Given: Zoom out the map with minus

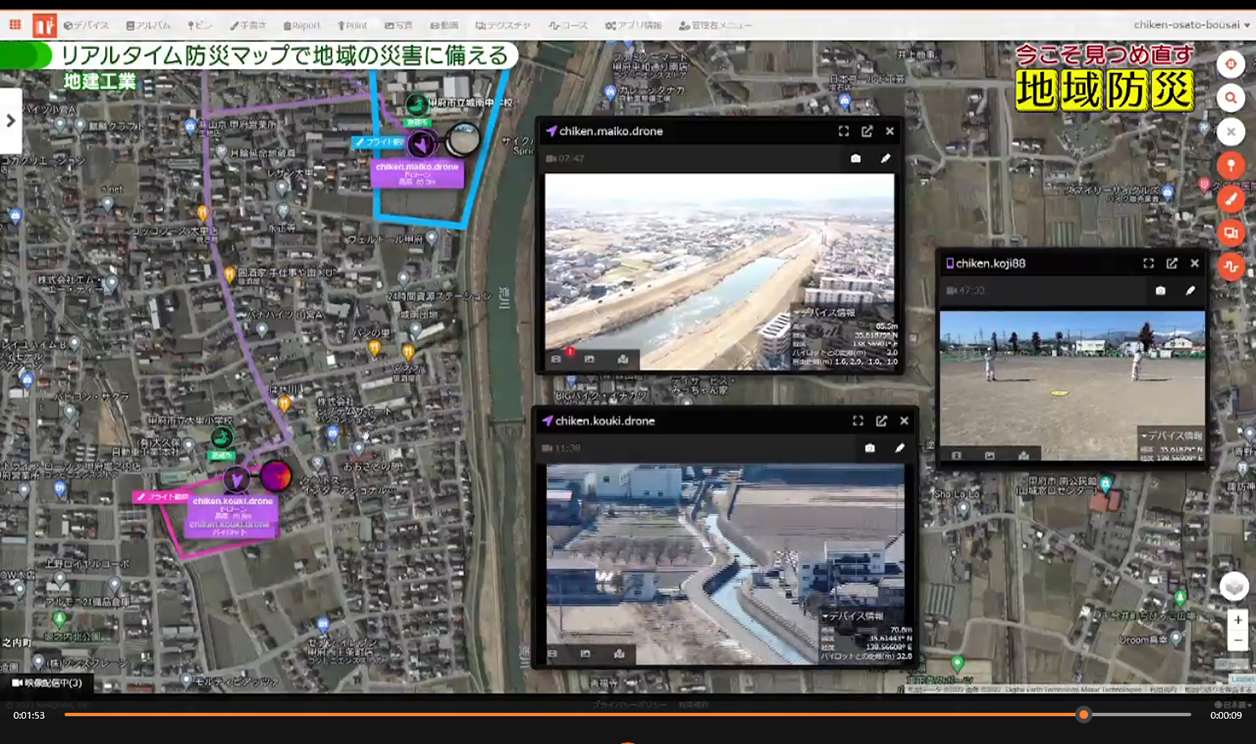Looking at the screenshot, I should click(1238, 641).
